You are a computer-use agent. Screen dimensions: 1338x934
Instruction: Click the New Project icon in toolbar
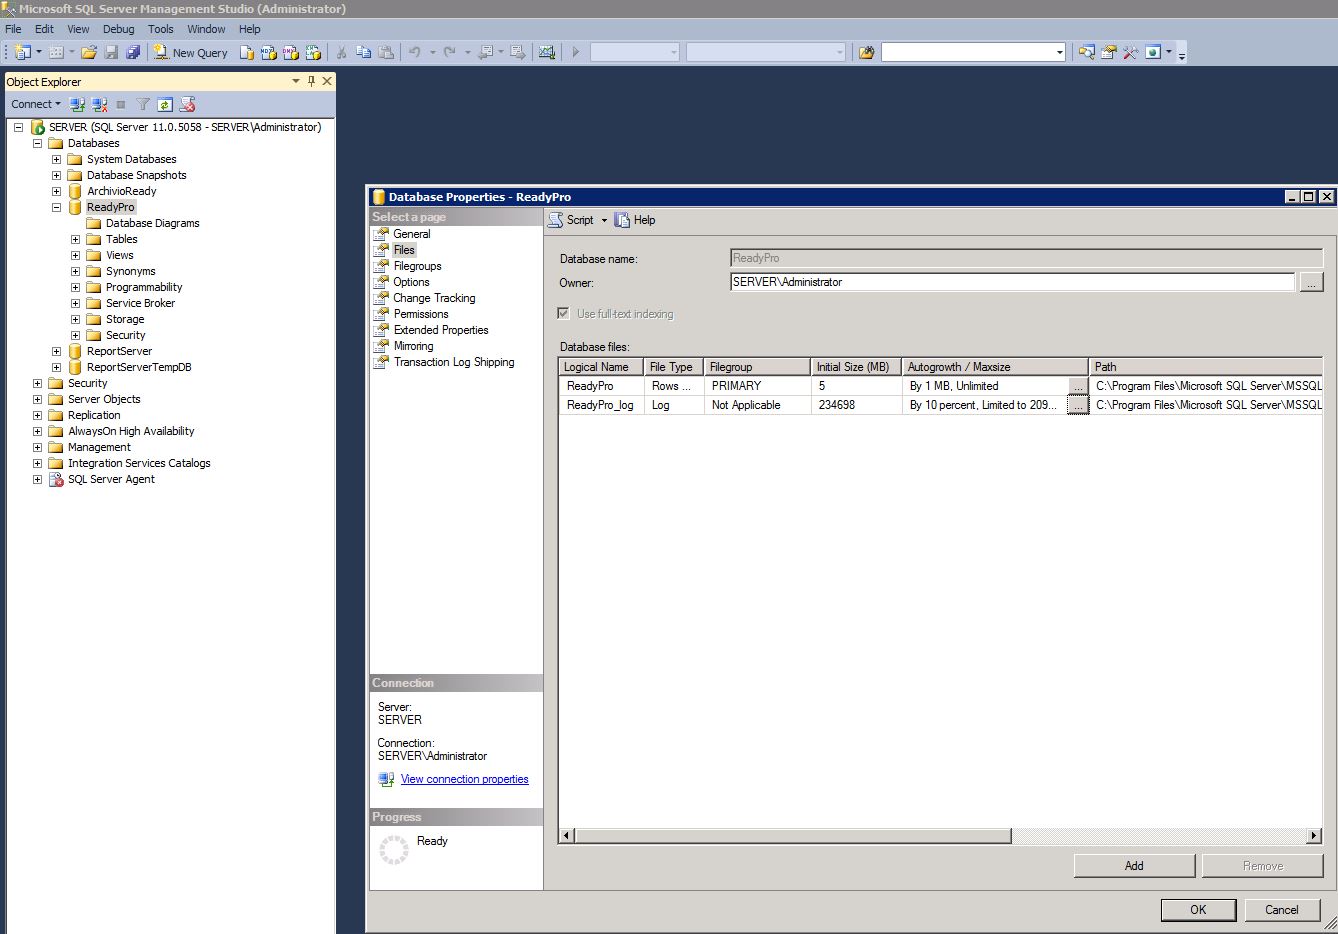coord(22,52)
